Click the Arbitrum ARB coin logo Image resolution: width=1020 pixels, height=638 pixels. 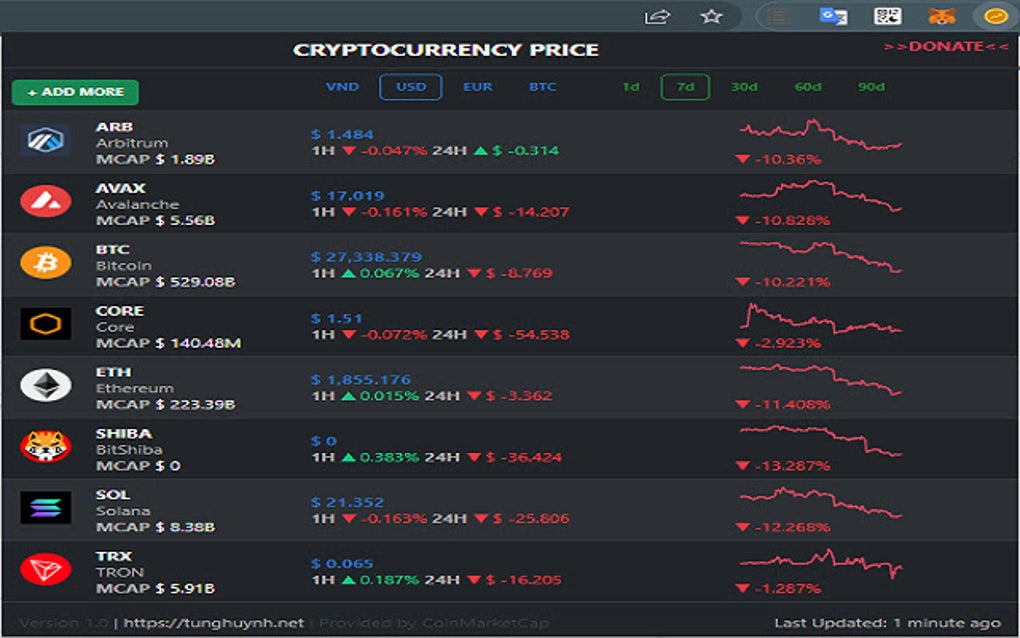(46, 140)
